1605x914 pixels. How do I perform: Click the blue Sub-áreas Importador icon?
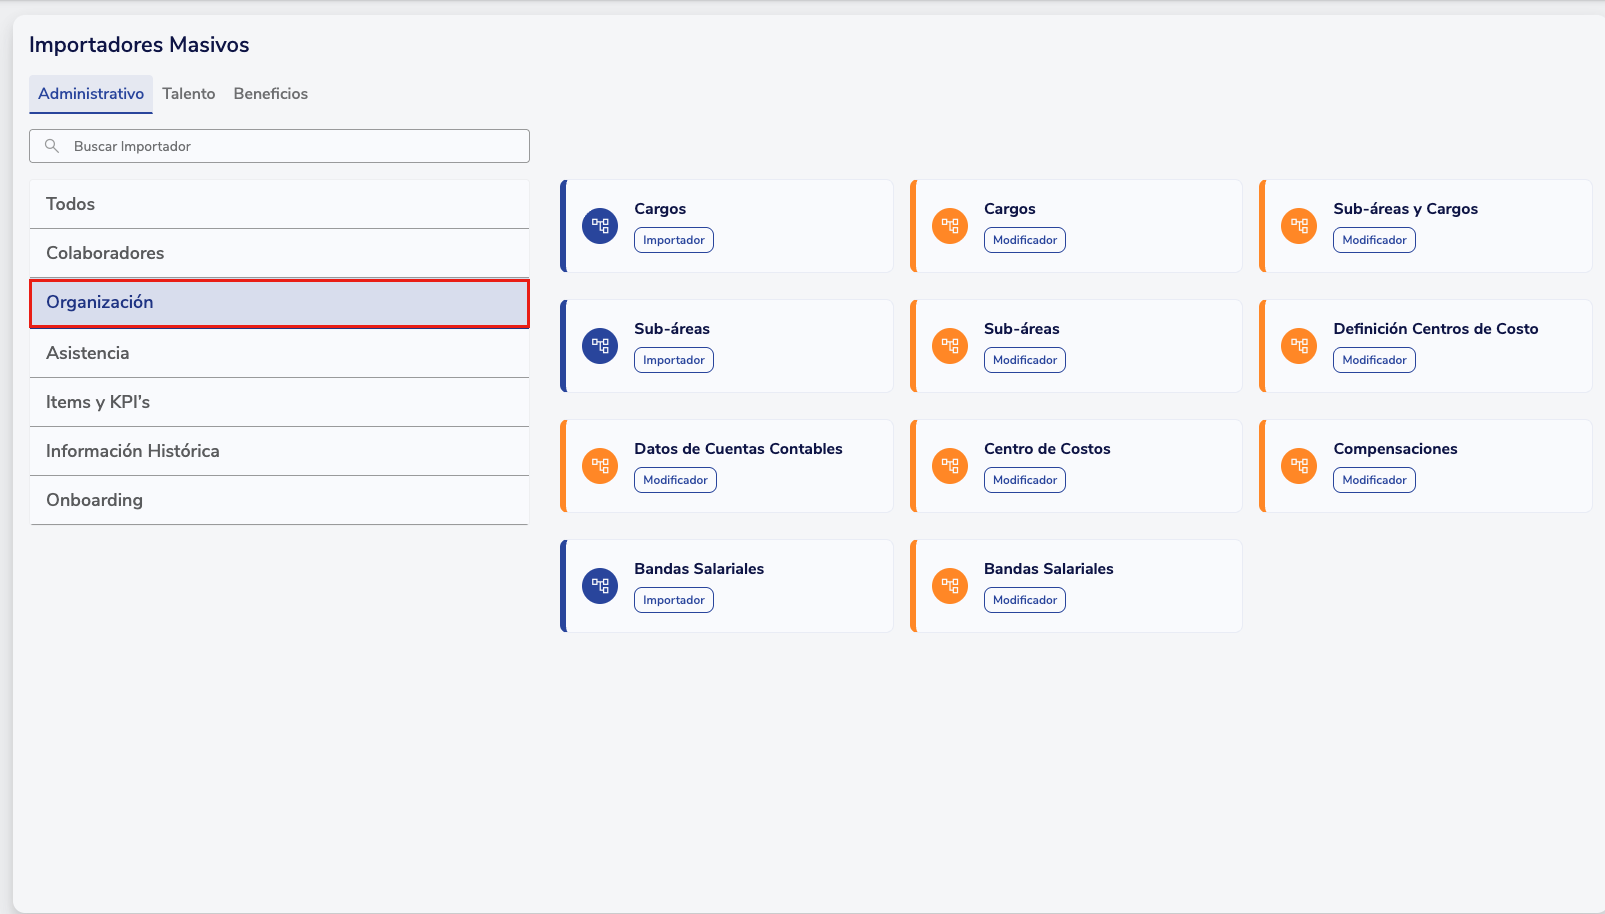(600, 346)
